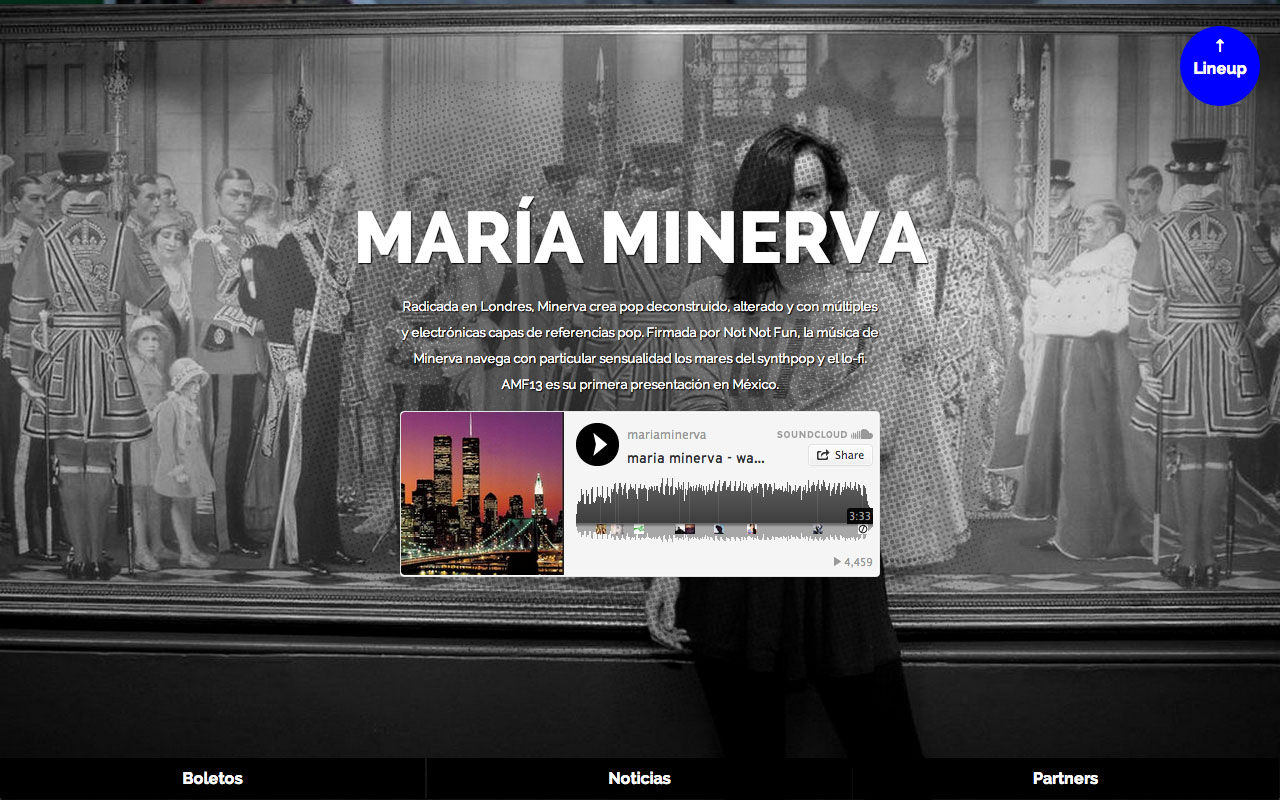This screenshot has height=800, width=1280.
Task: Click the leftmost comment avatar on the waveform
Action: click(x=602, y=529)
